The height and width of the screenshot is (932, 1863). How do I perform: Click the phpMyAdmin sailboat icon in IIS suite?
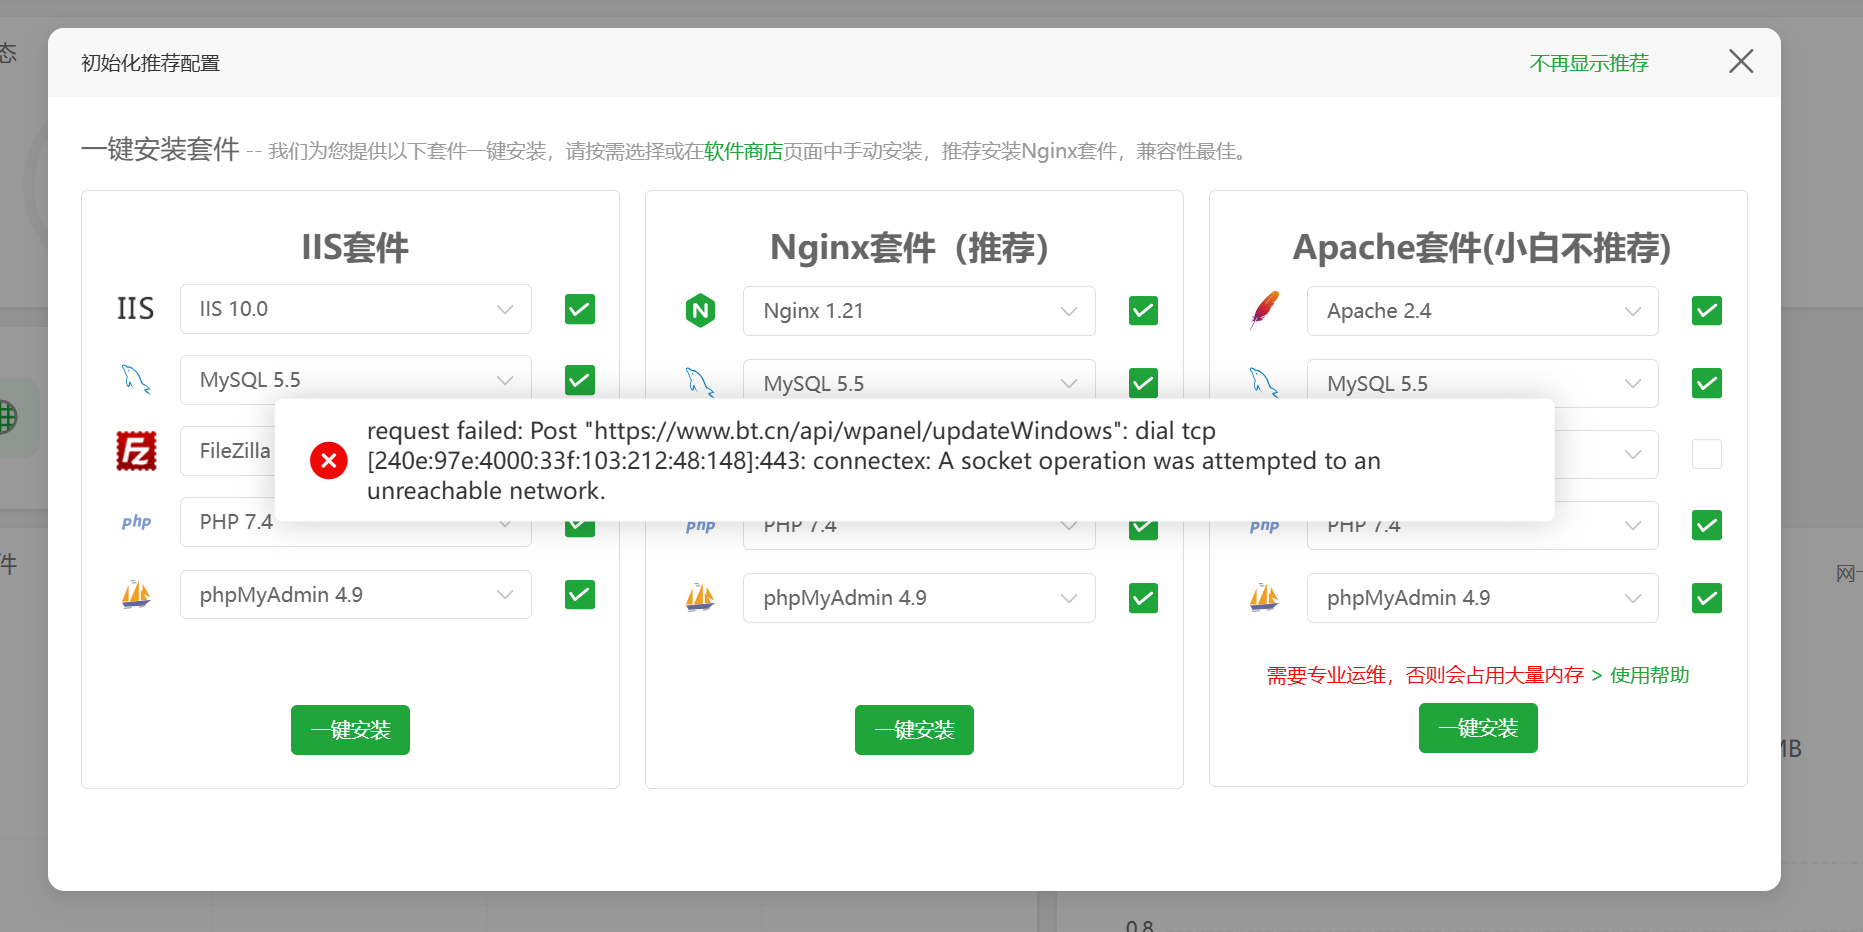[136, 595]
